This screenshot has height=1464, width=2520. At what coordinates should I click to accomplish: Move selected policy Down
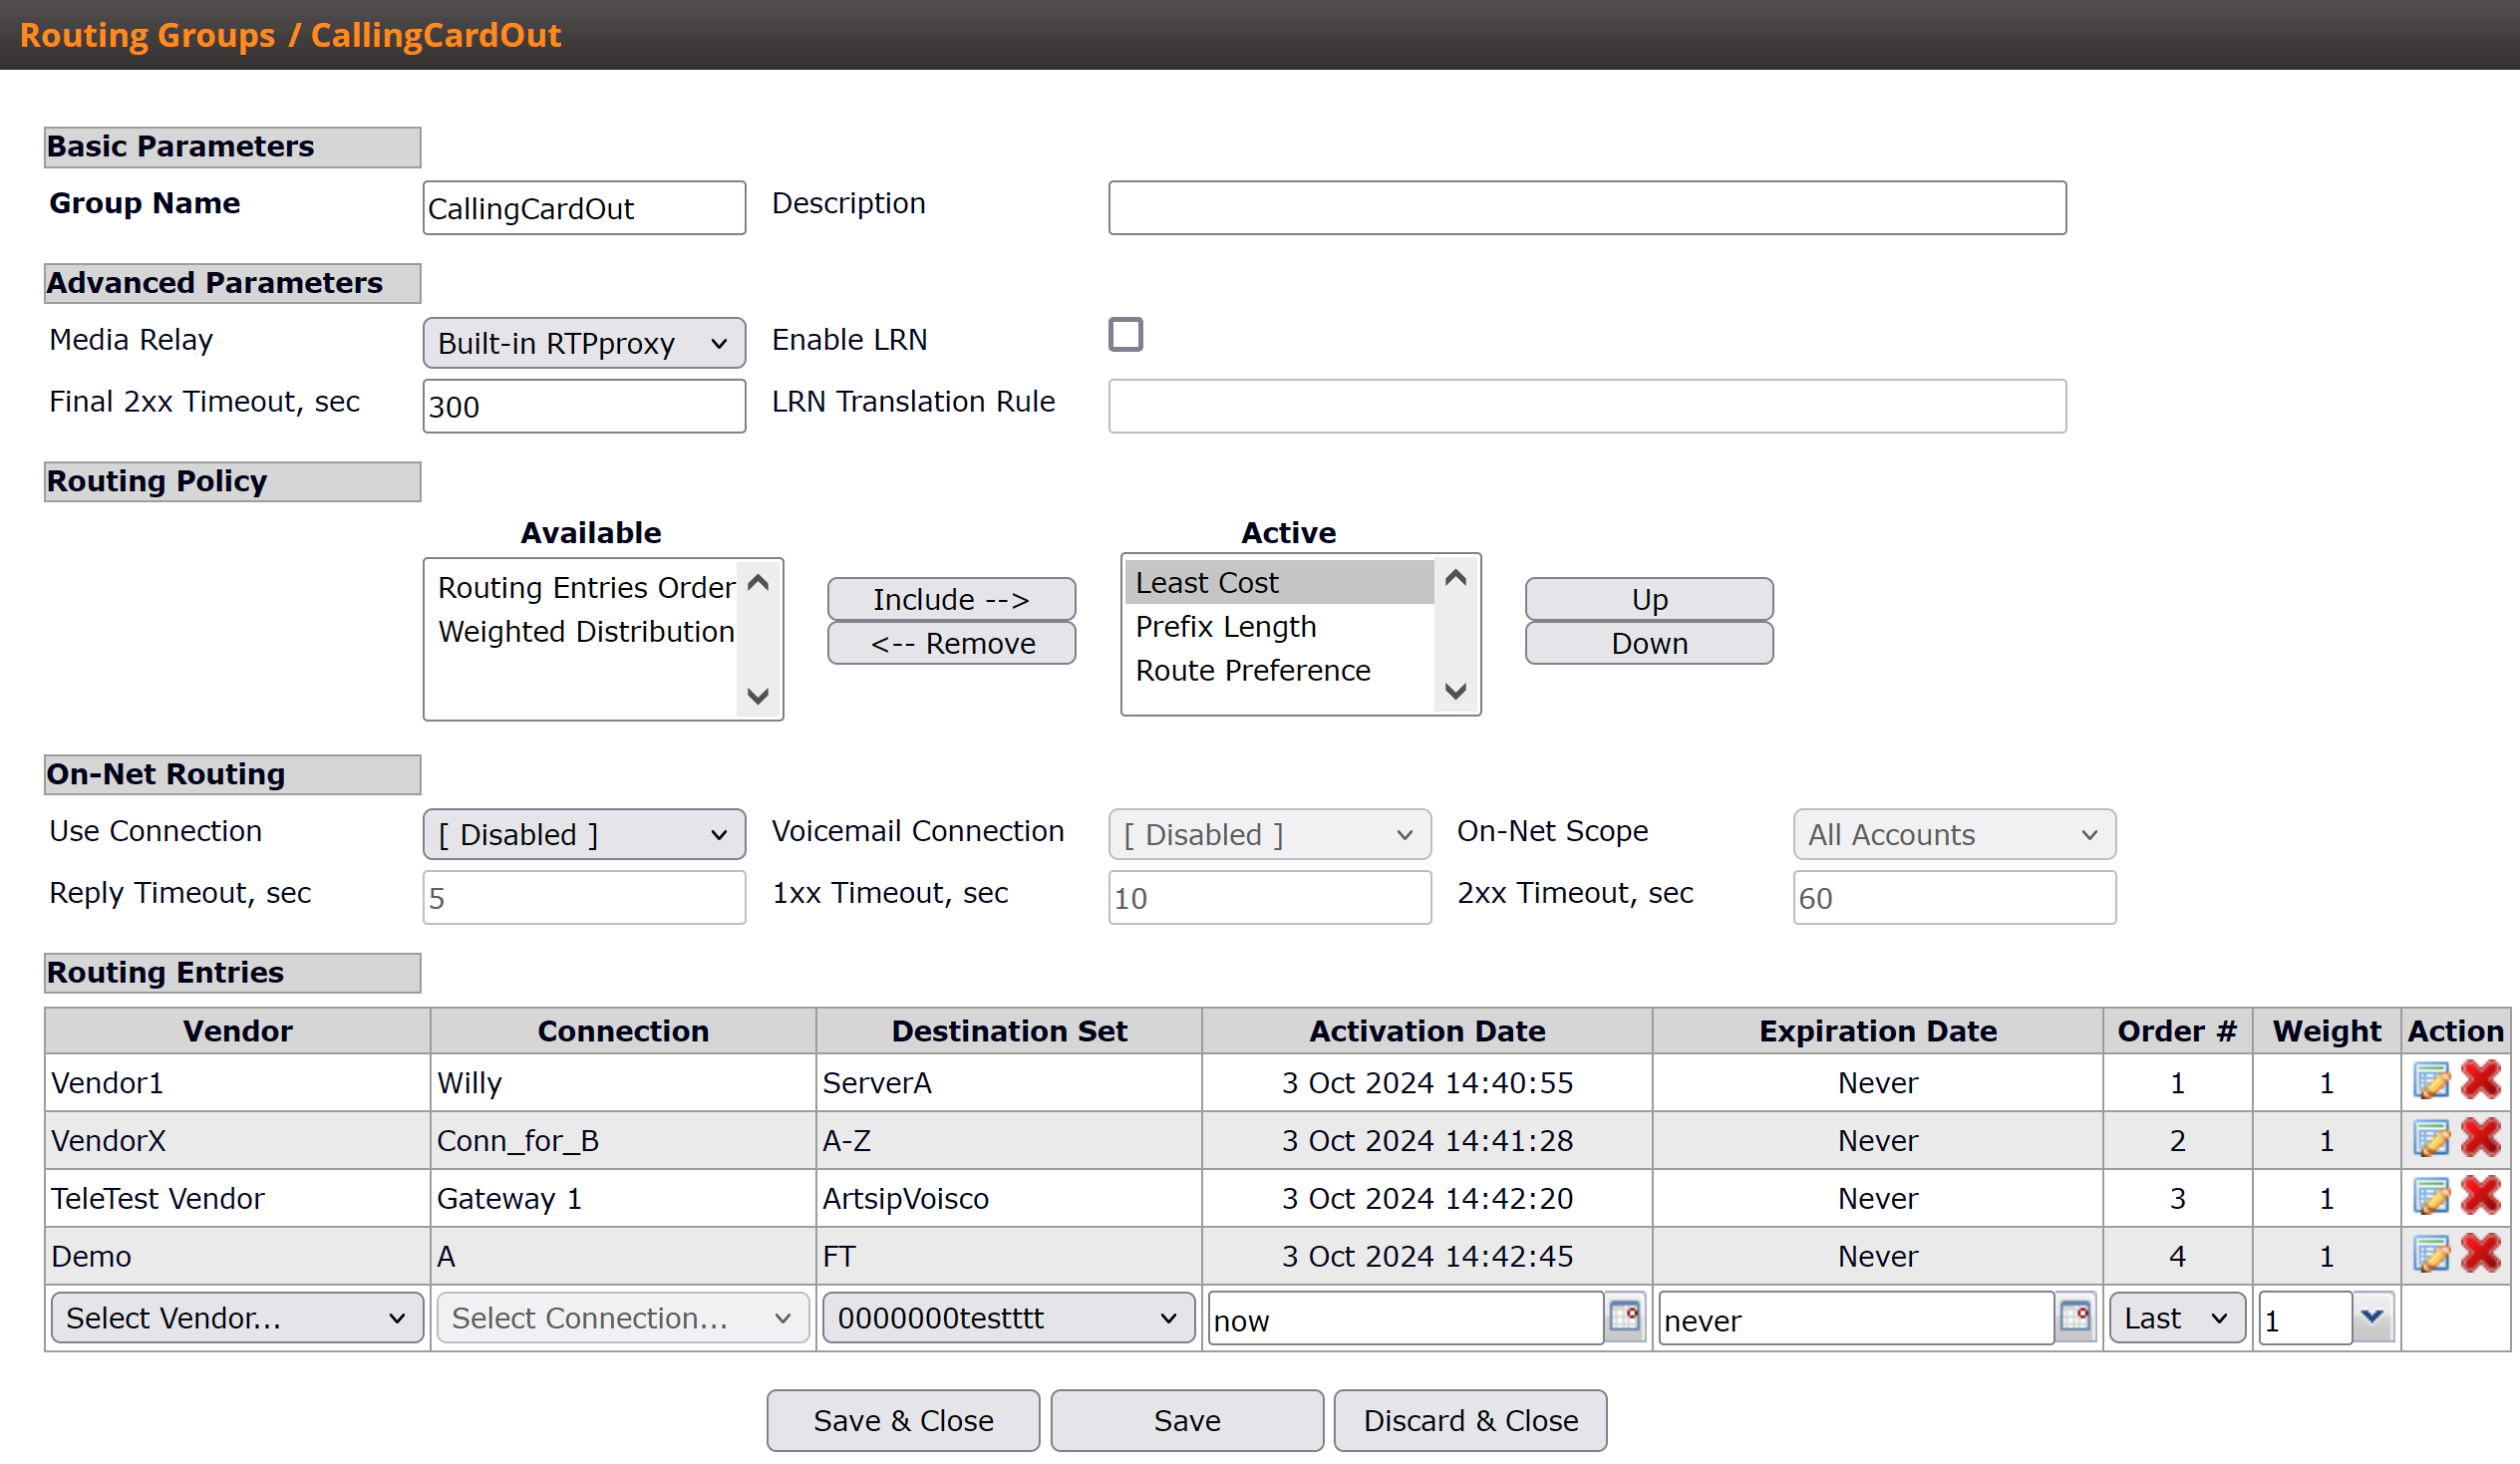1648,643
